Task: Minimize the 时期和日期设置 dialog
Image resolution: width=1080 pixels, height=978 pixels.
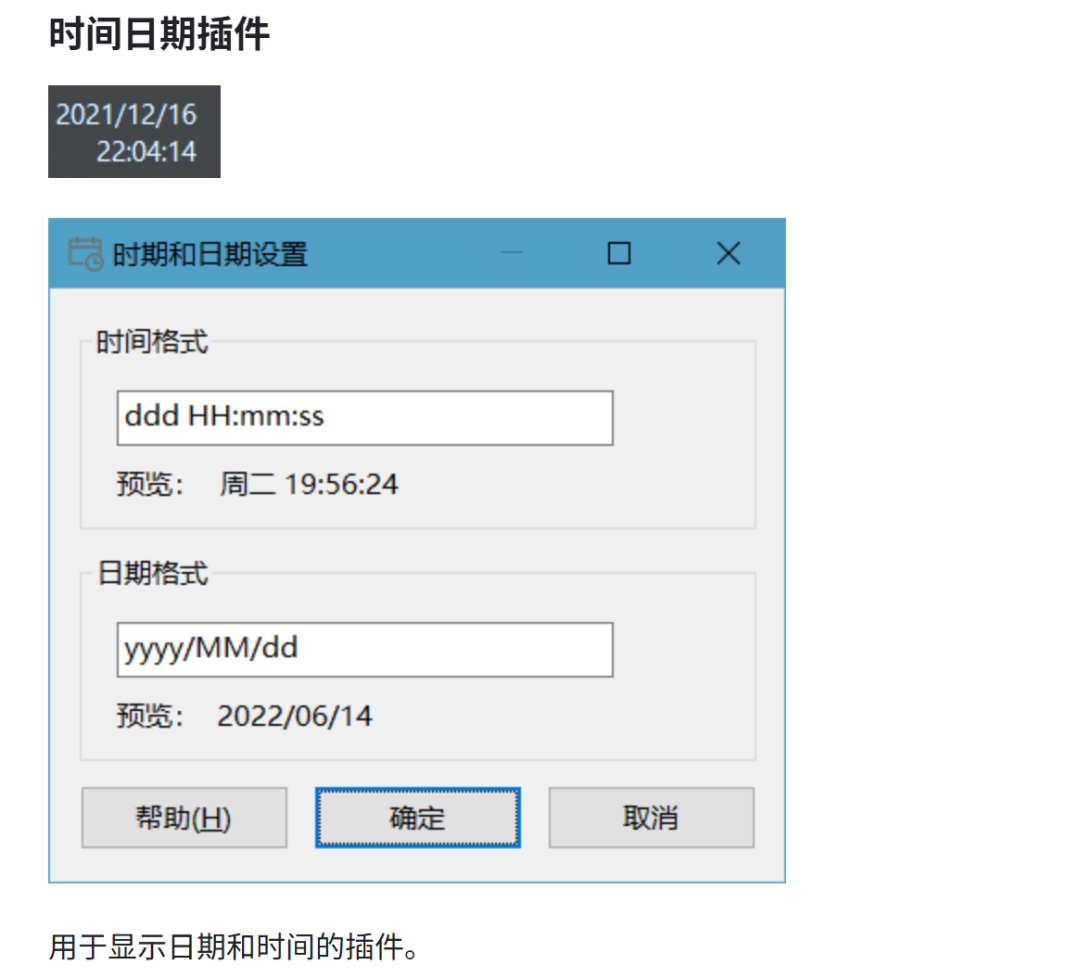Action: coord(512,254)
